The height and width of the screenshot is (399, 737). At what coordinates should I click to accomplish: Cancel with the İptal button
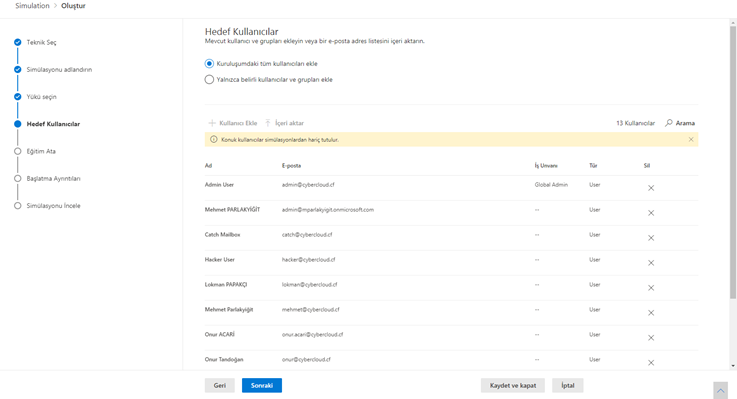tap(568, 385)
